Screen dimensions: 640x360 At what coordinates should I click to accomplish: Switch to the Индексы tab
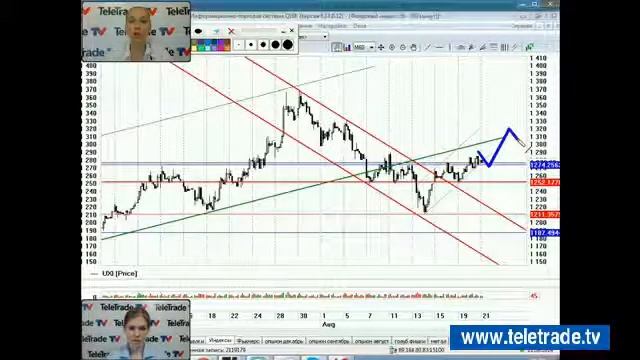pyautogui.click(x=220, y=340)
